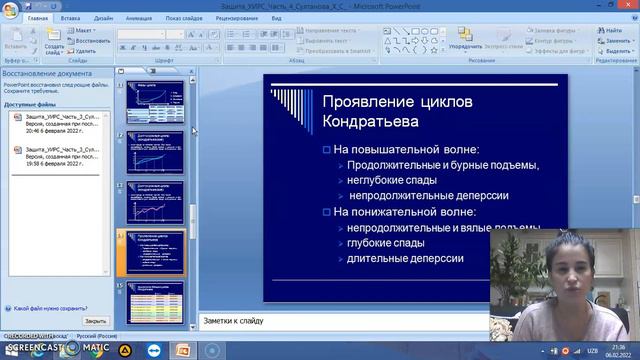Viewport: 640px width, 360px height.
Task: Open the Показ слайдов ribbon tab
Action: coord(184,18)
